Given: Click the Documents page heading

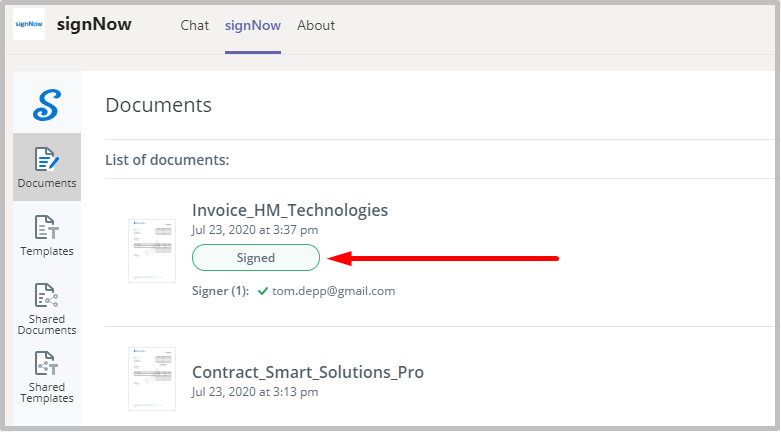Looking at the screenshot, I should [159, 105].
